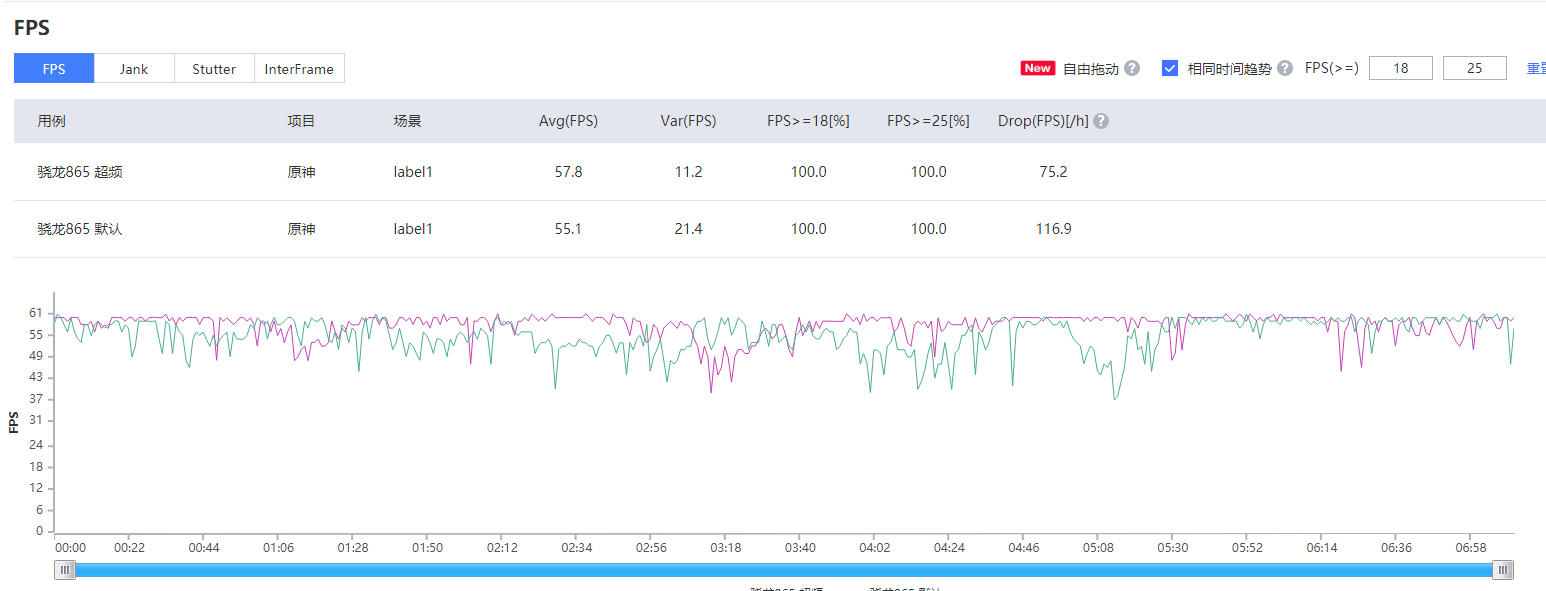Viewport: 1546px width, 591px height.
Task: Click the Var(FPS) column header
Action: tap(688, 121)
